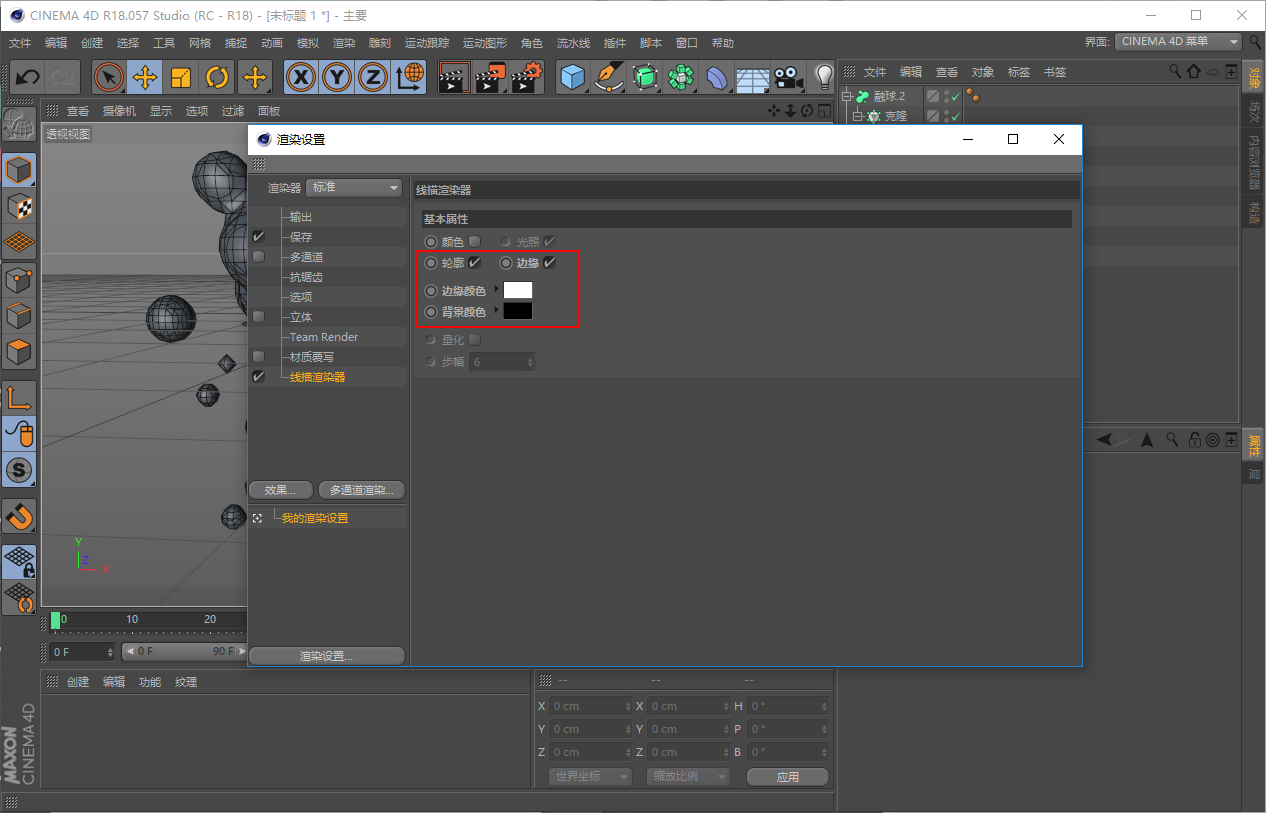The image size is (1266, 813).
Task: Switch the world coordinate system icon
Action: [409, 77]
